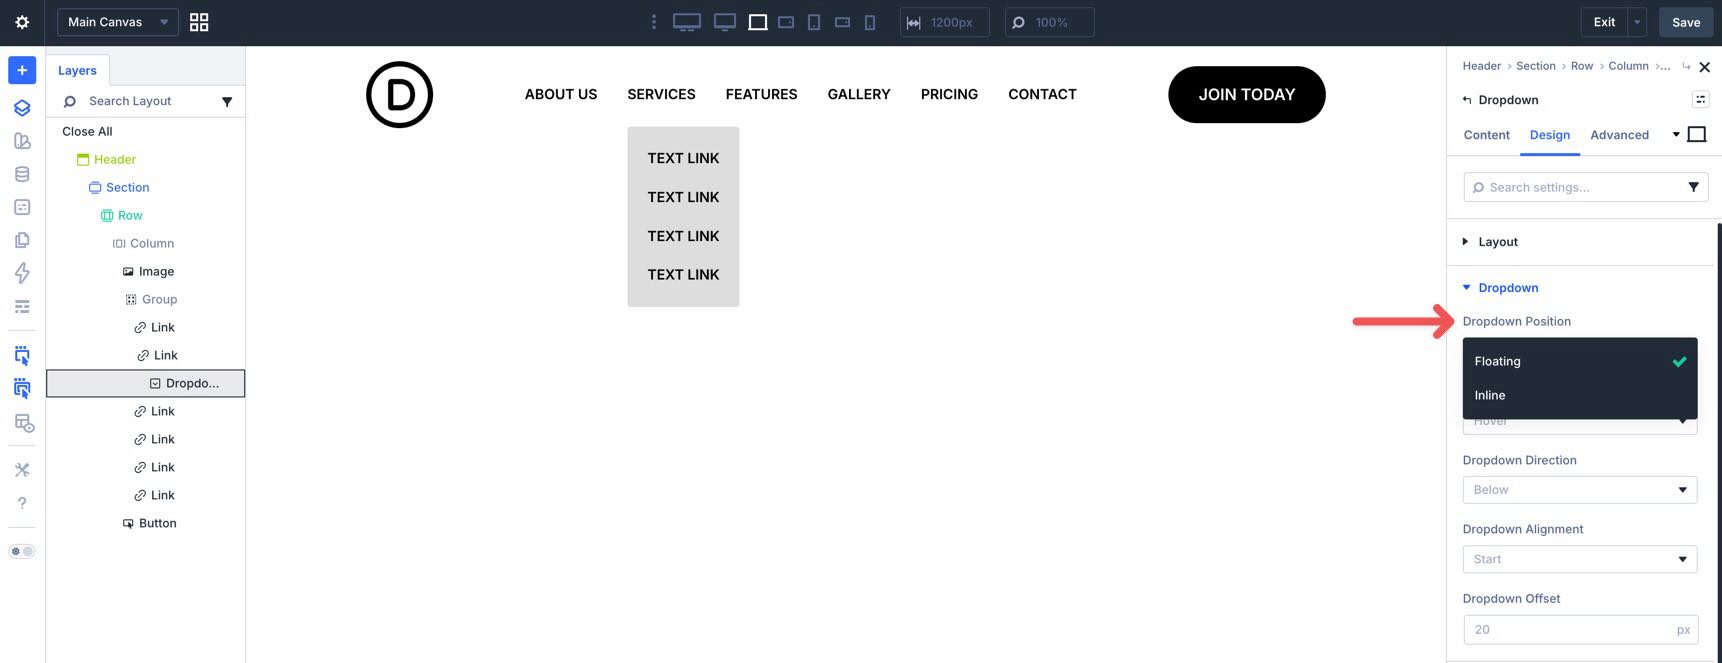The height and width of the screenshot is (663, 1722).
Task: Click the GALLERY nav link
Action: 859,94
